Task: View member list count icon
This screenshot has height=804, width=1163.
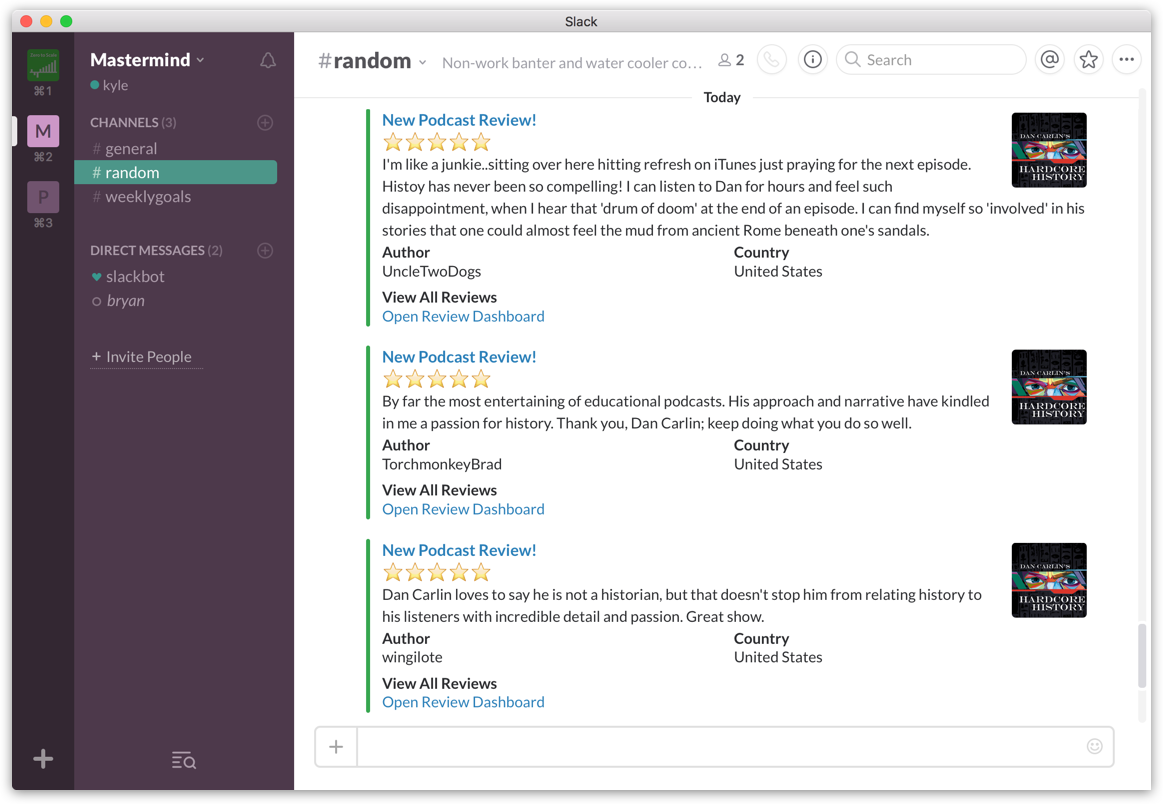Action: (x=731, y=60)
